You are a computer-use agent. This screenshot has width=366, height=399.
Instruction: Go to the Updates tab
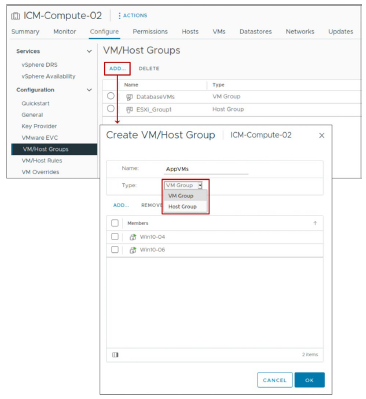click(x=341, y=32)
